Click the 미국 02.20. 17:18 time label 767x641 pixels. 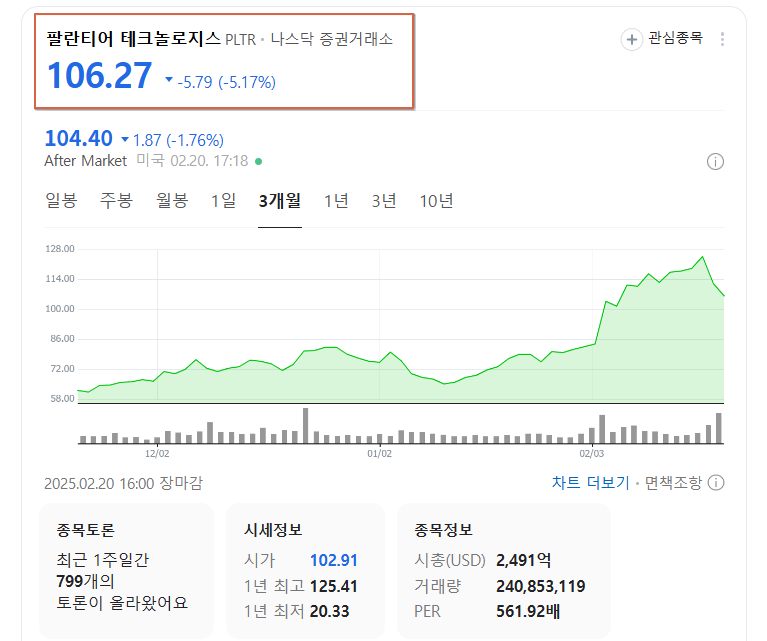[x=192, y=160]
